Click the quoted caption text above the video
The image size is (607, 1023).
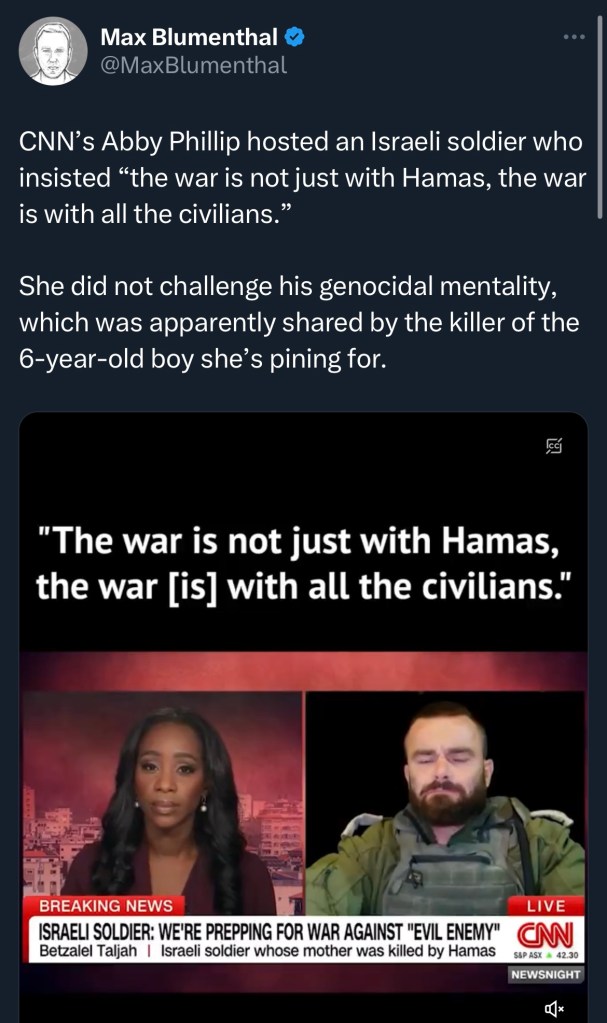pos(304,564)
